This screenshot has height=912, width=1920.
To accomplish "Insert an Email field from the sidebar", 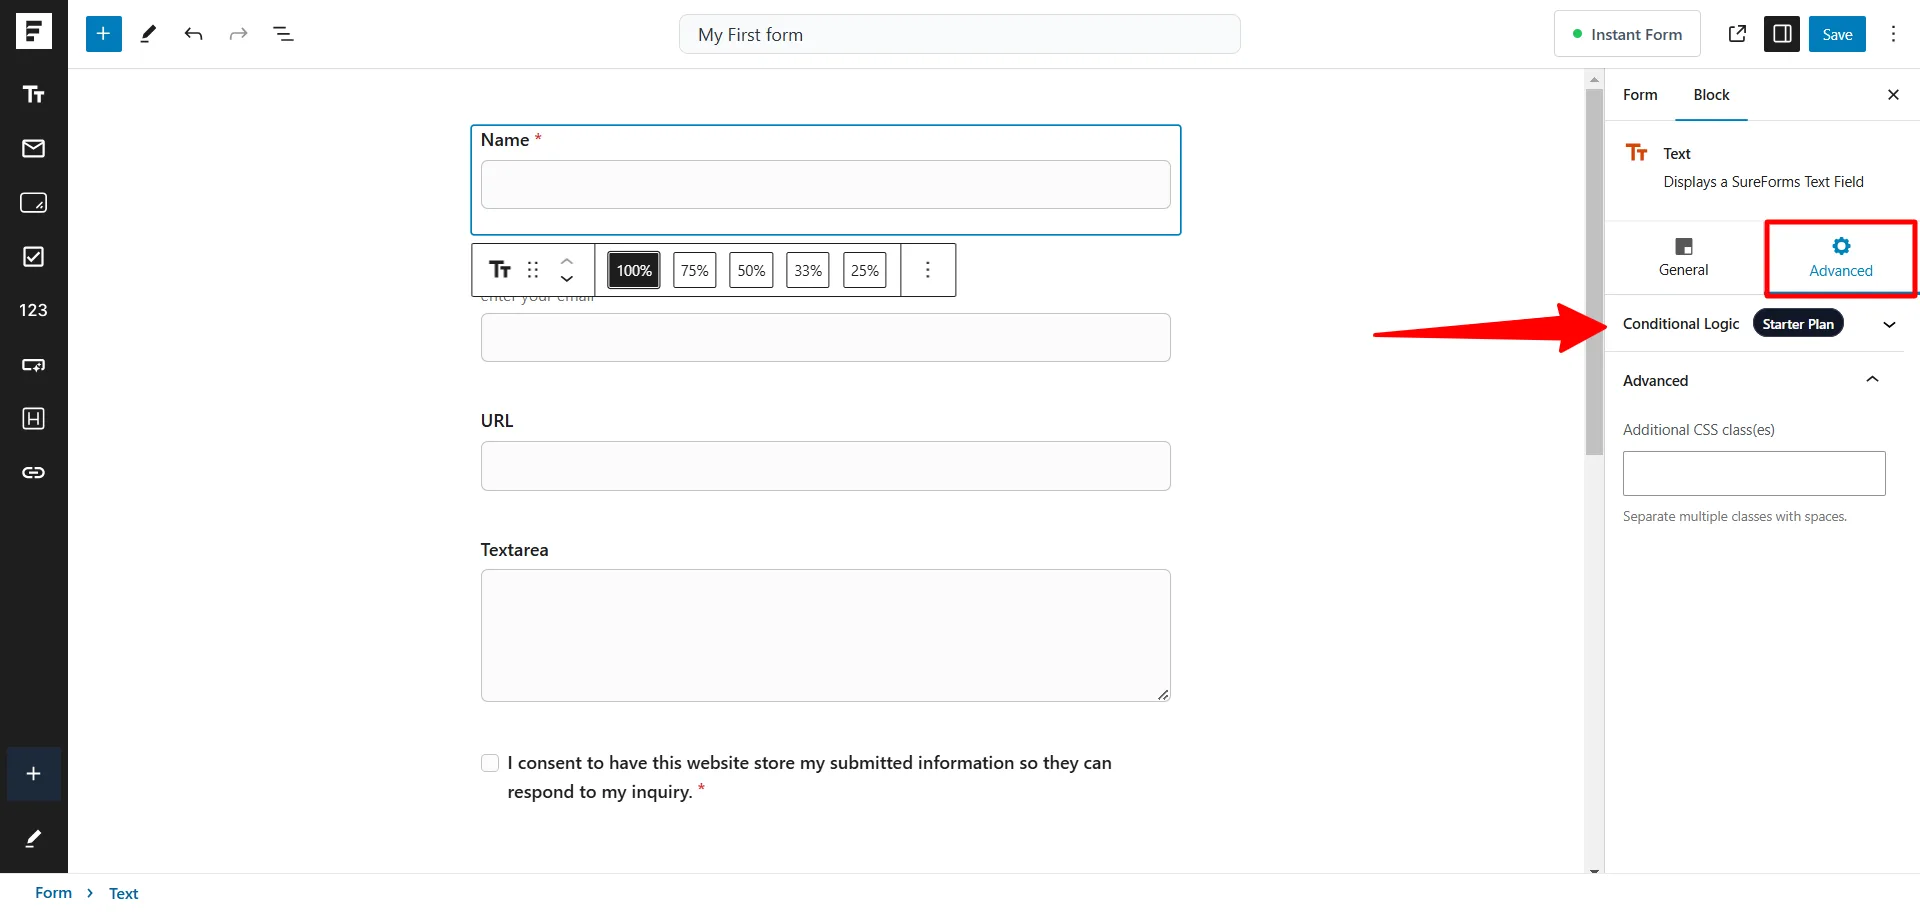I will coord(34,148).
